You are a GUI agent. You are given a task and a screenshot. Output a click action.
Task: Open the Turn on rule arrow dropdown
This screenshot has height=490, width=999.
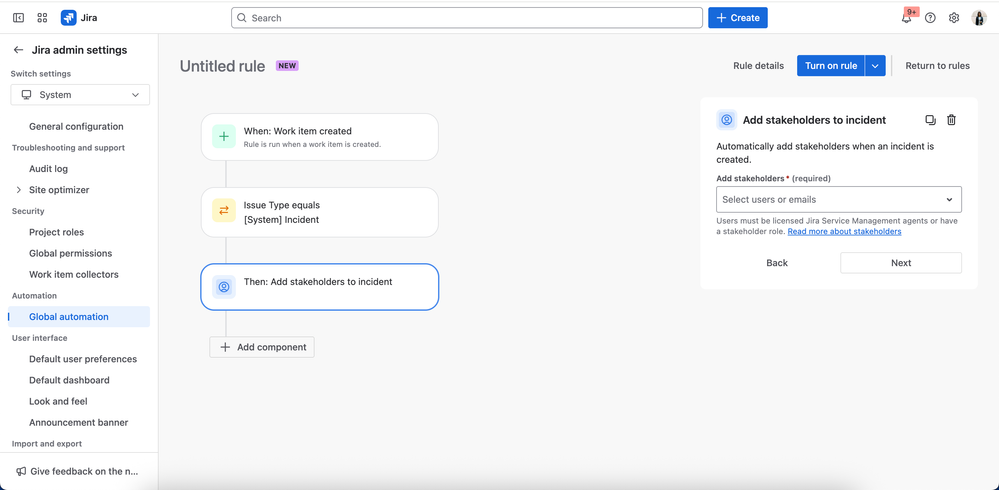click(x=875, y=66)
